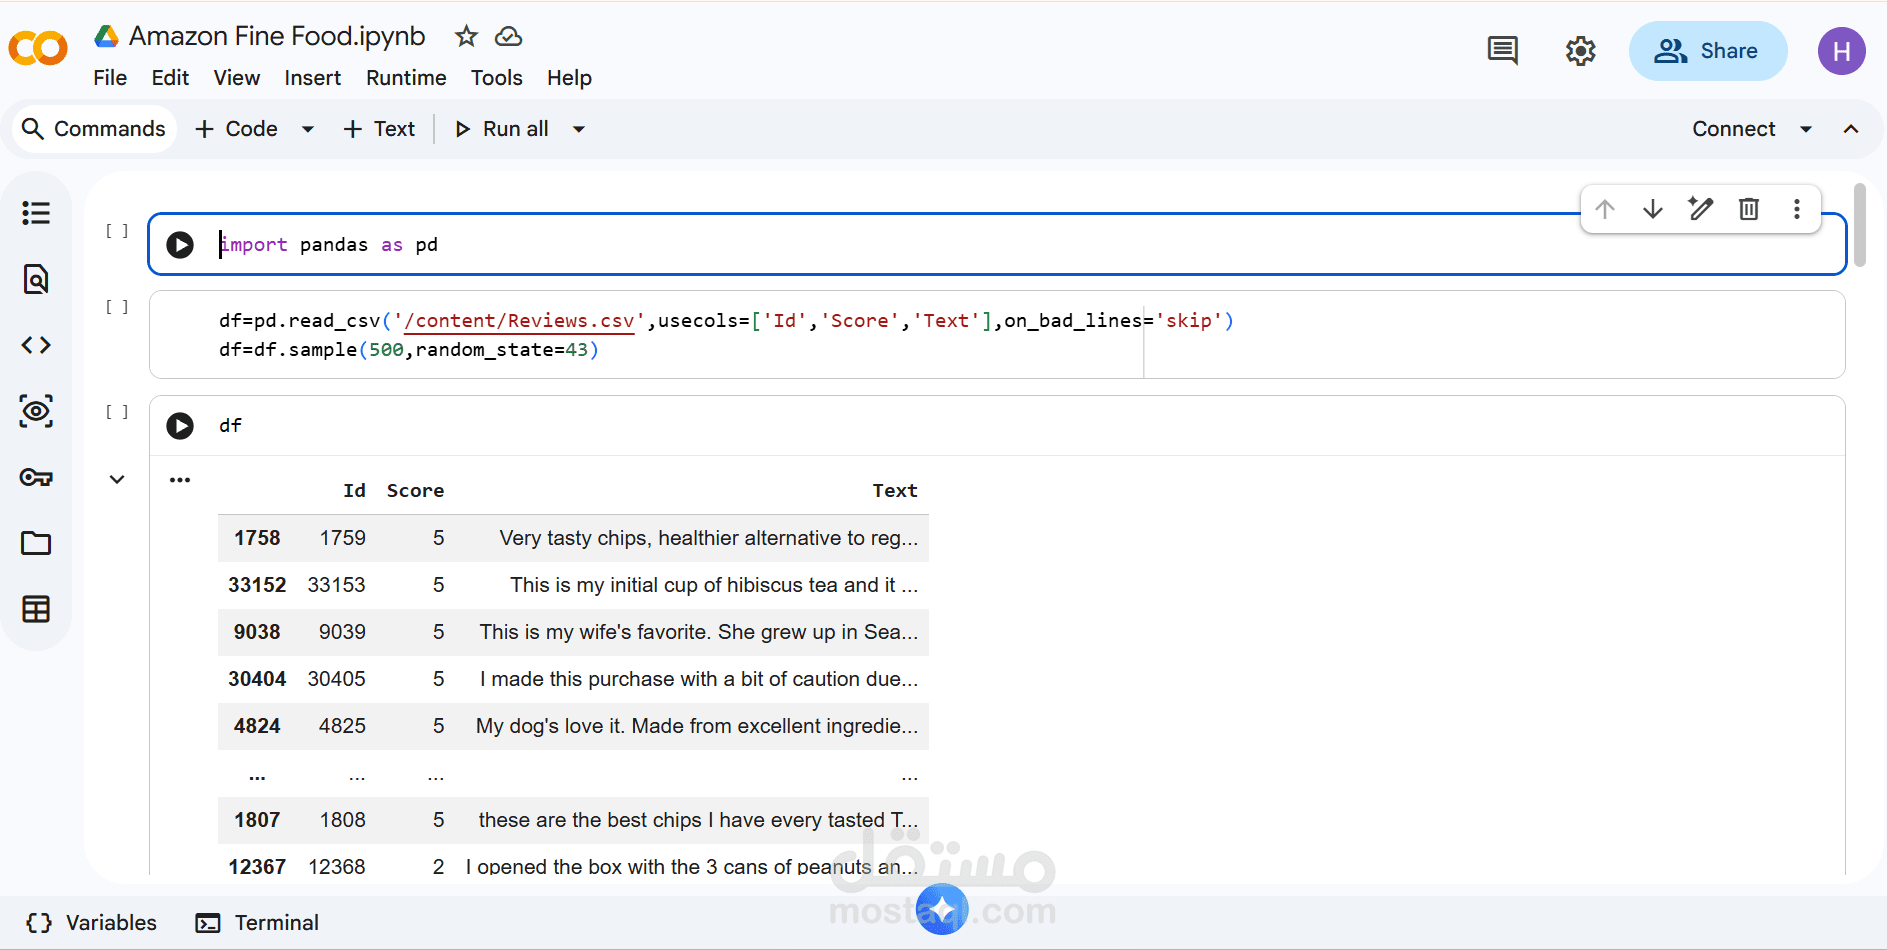Collapse the df output with chevron
1887x950 pixels.
tap(117, 480)
